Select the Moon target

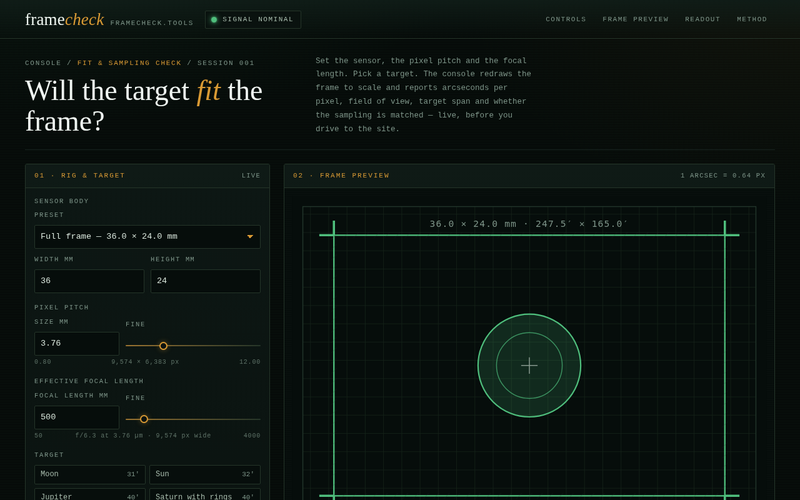click(90, 474)
